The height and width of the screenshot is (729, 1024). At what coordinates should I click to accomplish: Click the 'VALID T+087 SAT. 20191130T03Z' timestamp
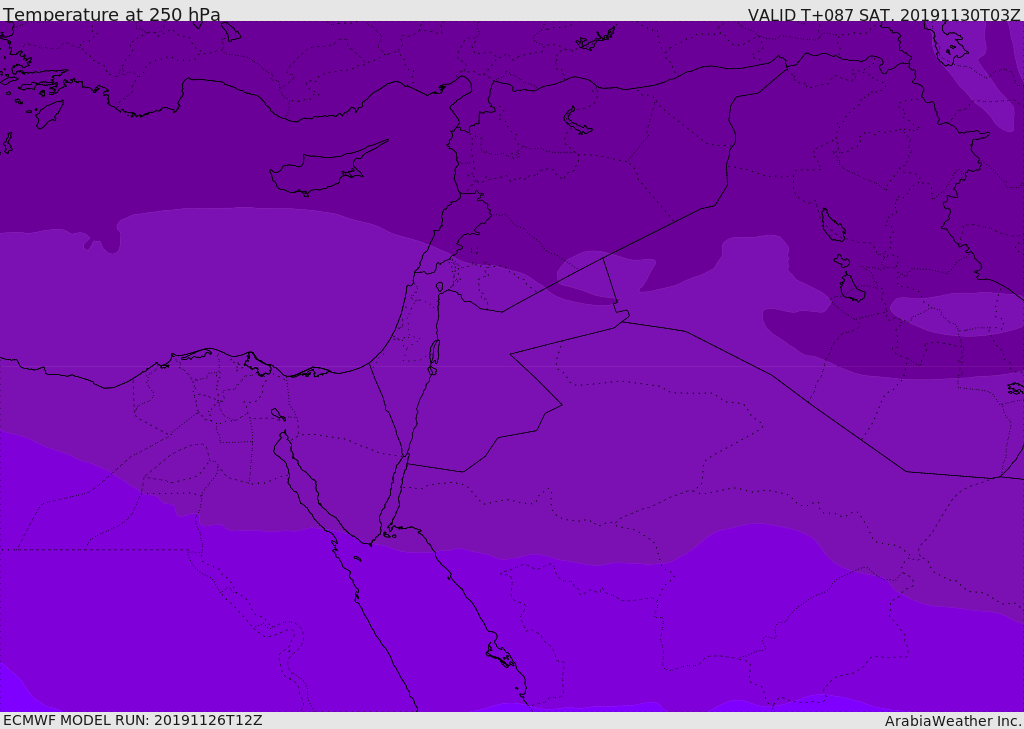click(x=884, y=15)
